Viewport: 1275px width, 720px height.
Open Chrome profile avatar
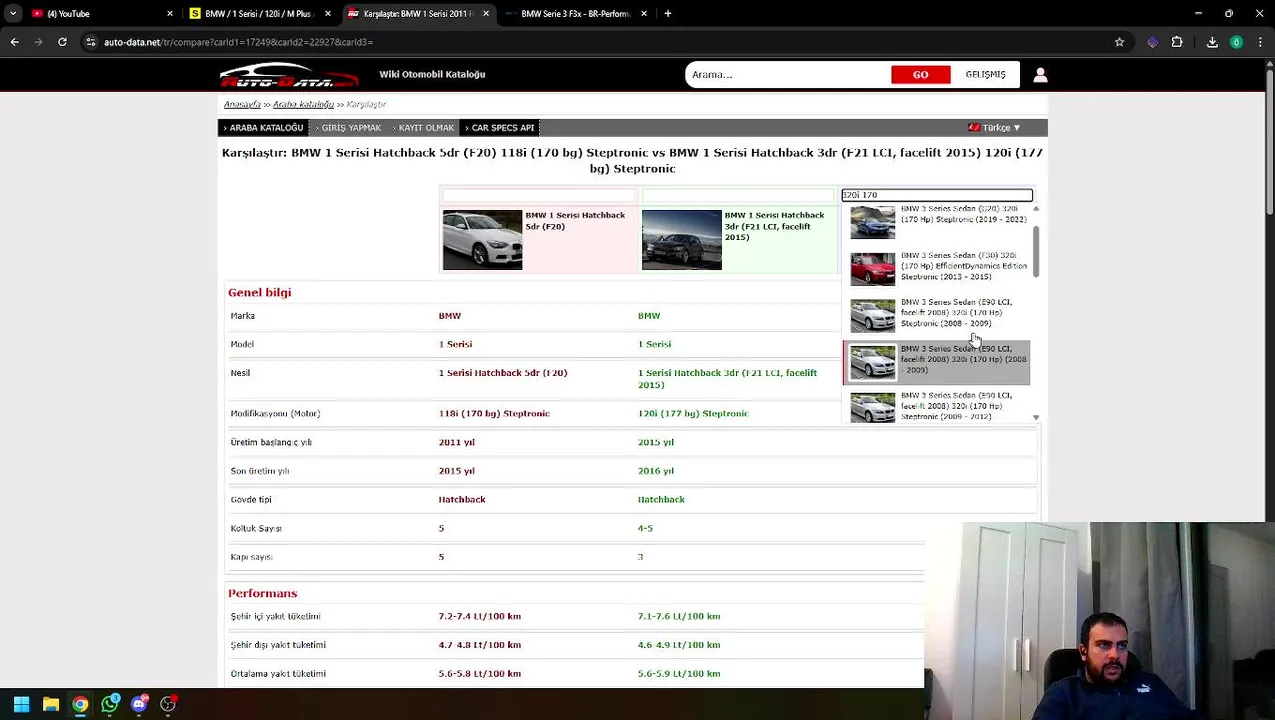pos(1236,42)
